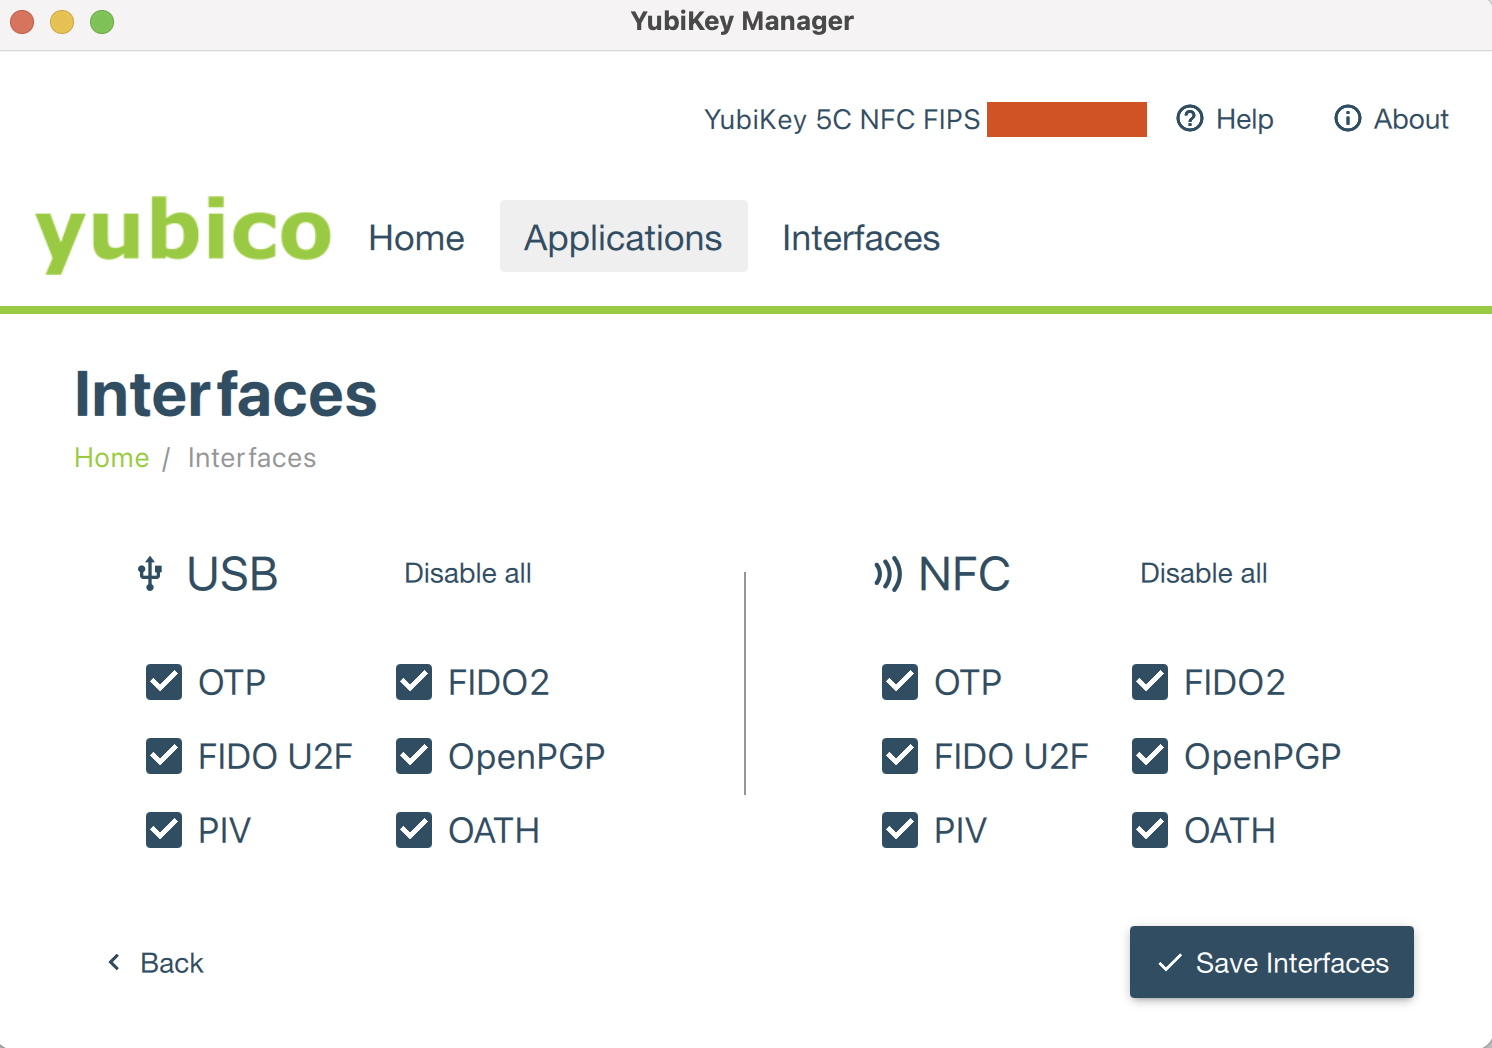
Task: Open the Applications menu tab
Action: (x=623, y=237)
